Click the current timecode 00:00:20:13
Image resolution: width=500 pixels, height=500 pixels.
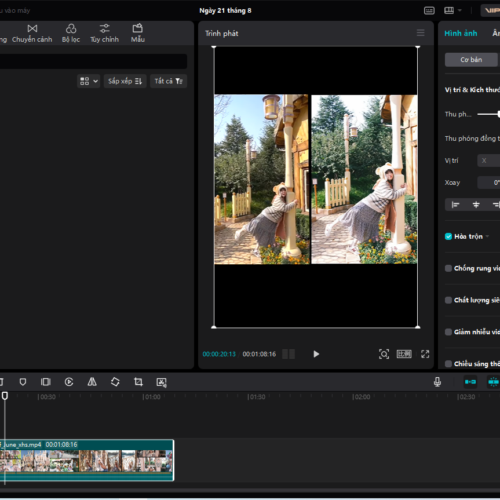tap(219, 354)
